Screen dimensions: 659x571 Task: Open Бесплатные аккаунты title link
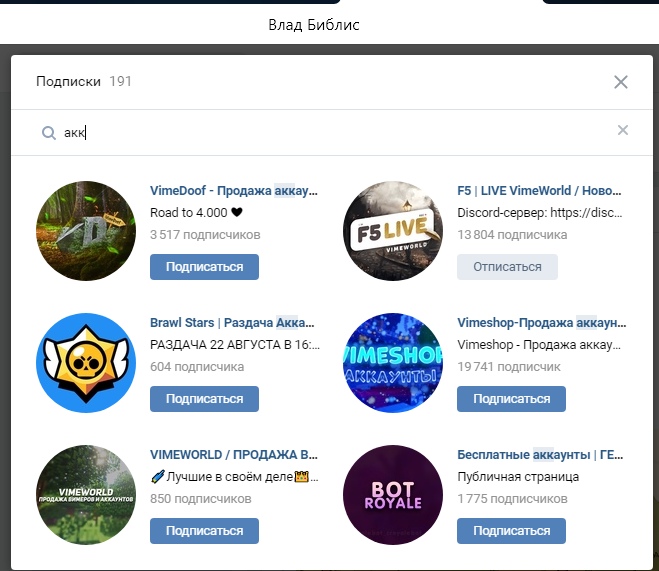[540, 455]
